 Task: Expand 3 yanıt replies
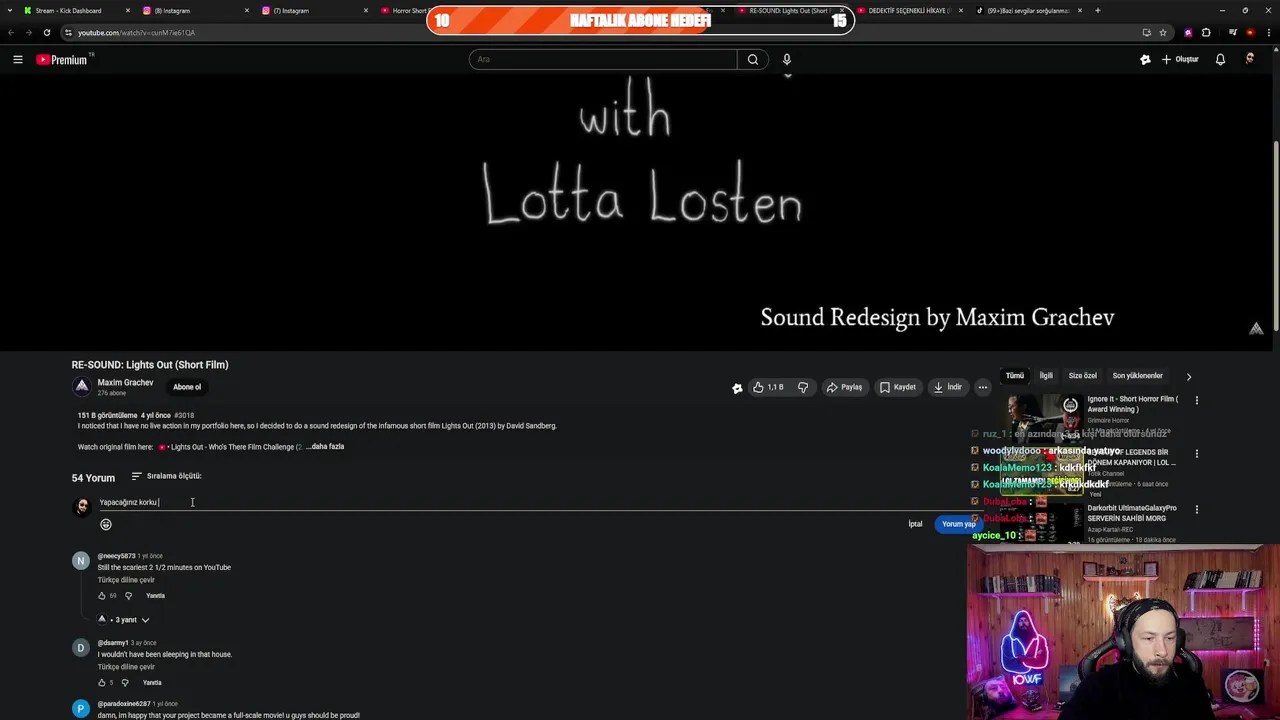point(124,620)
